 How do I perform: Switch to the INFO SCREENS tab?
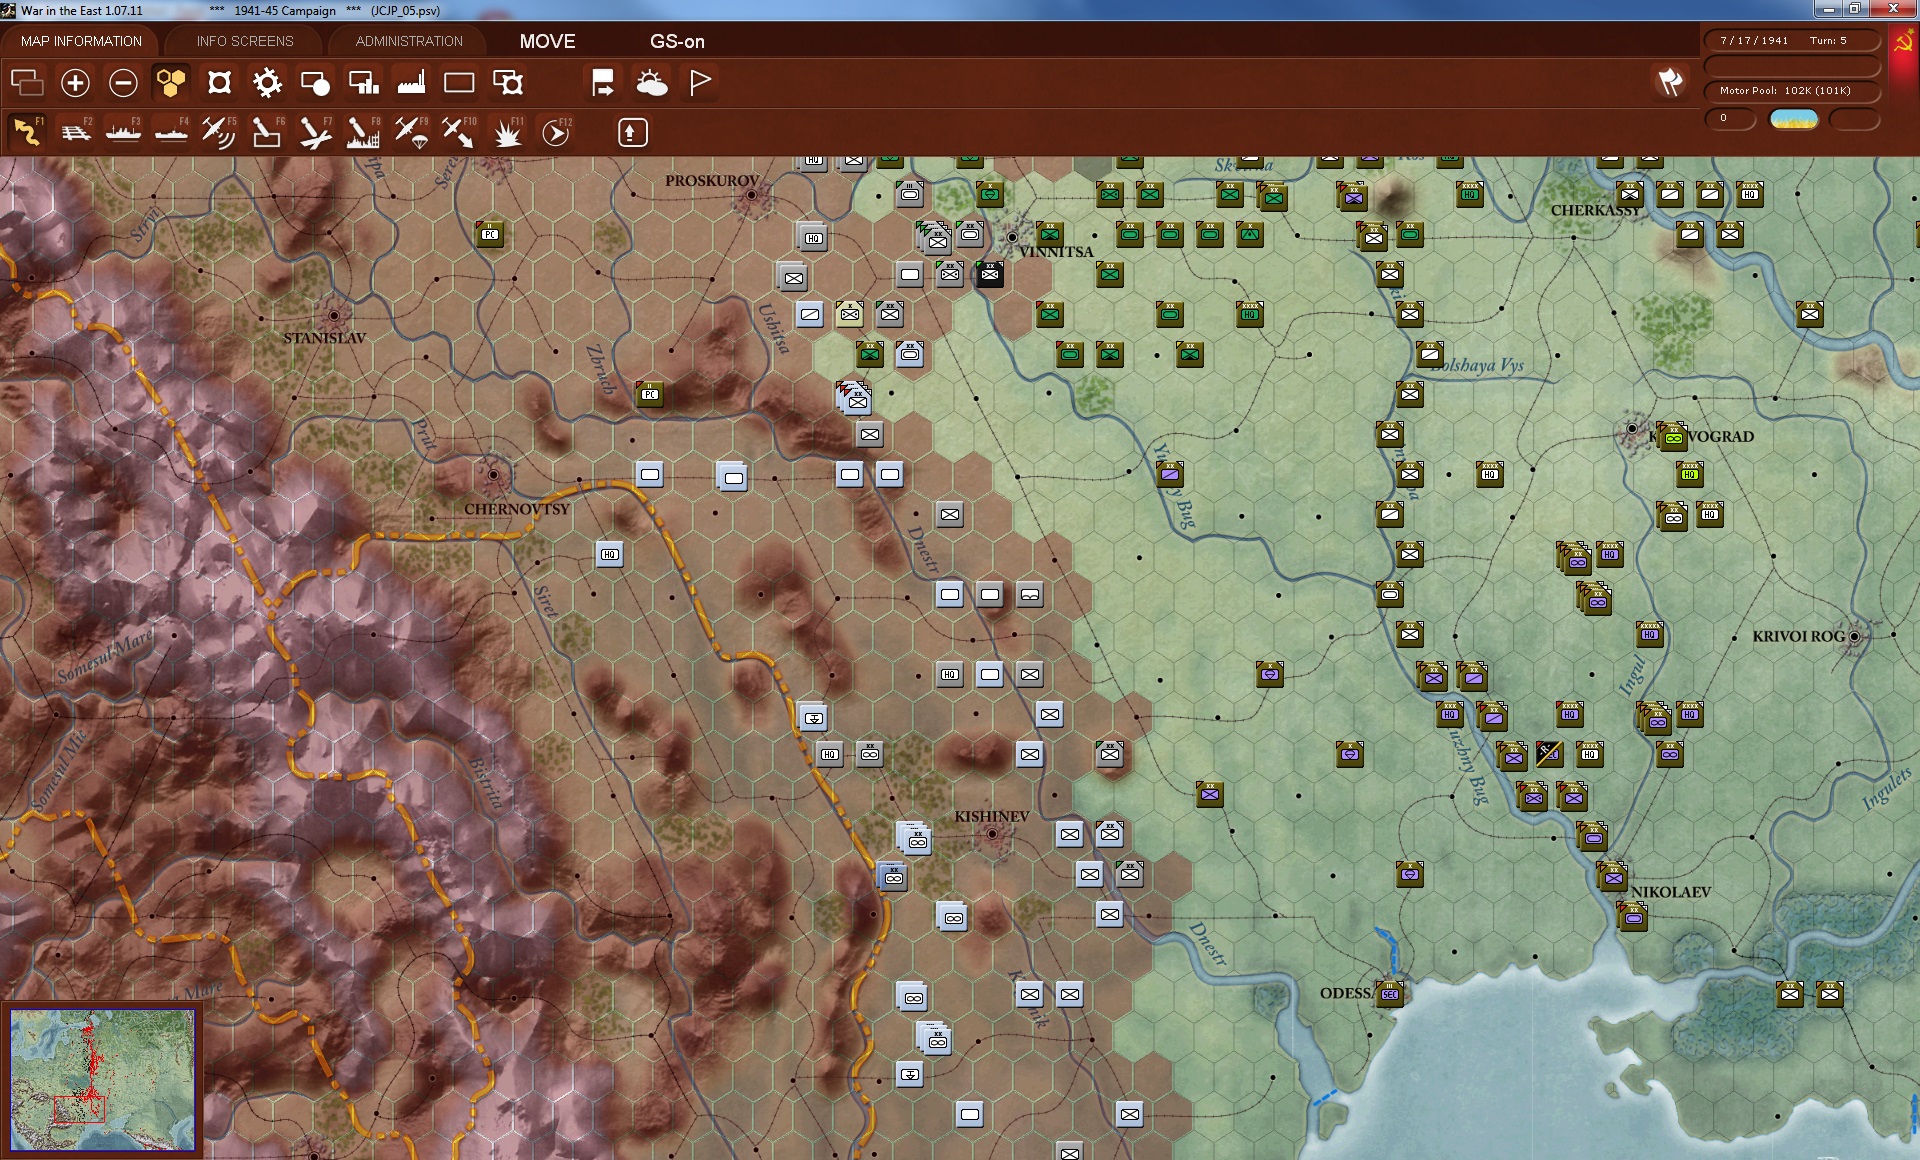245,41
